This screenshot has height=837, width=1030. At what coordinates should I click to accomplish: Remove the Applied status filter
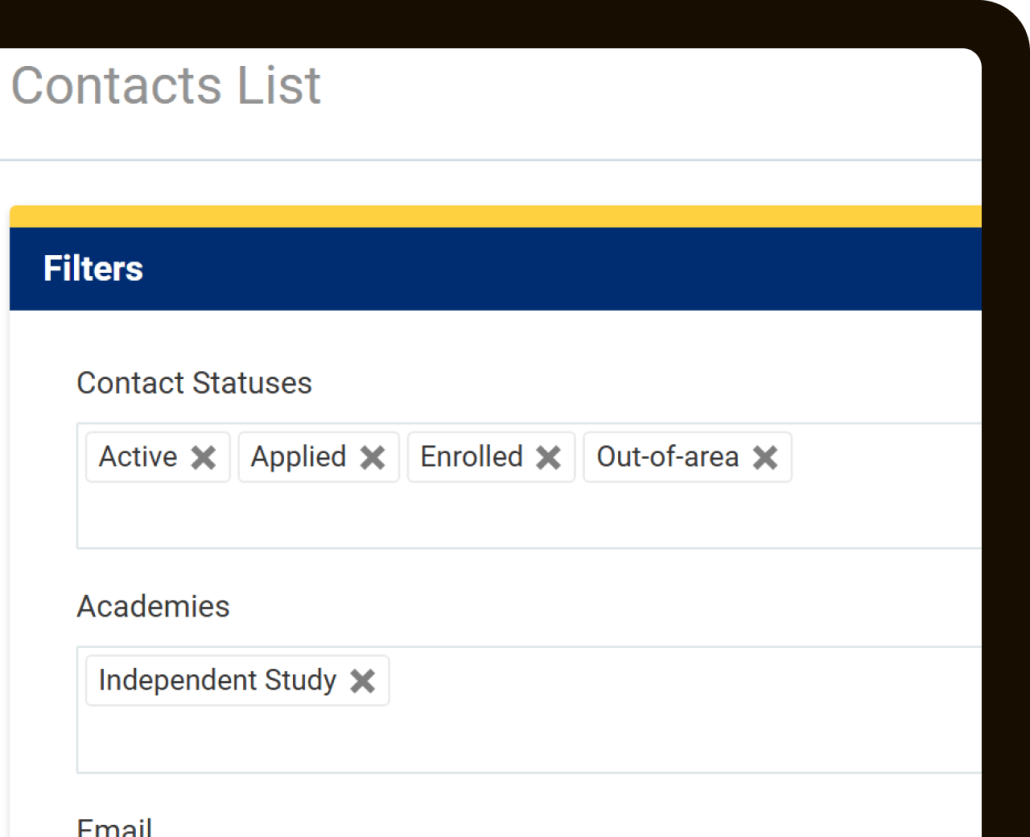(374, 457)
